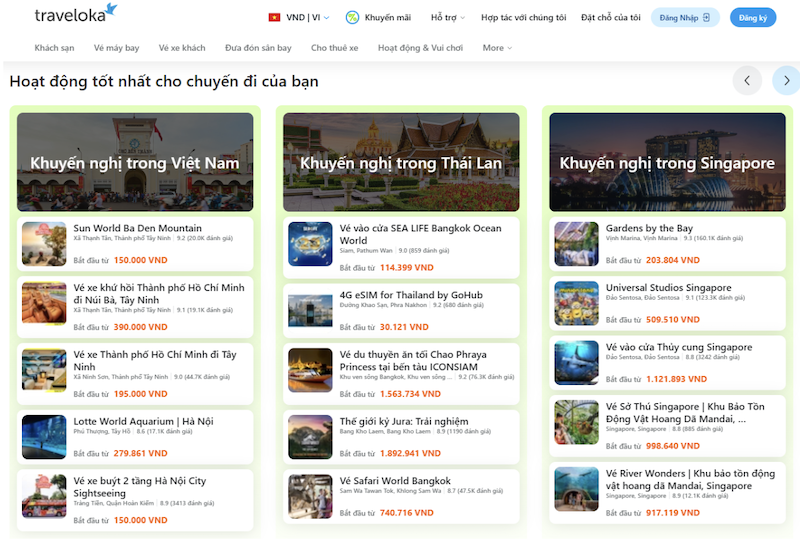The image size is (800, 540).
Task: Click the Chao Phraya Princess cruise thumbnail
Action: point(310,370)
